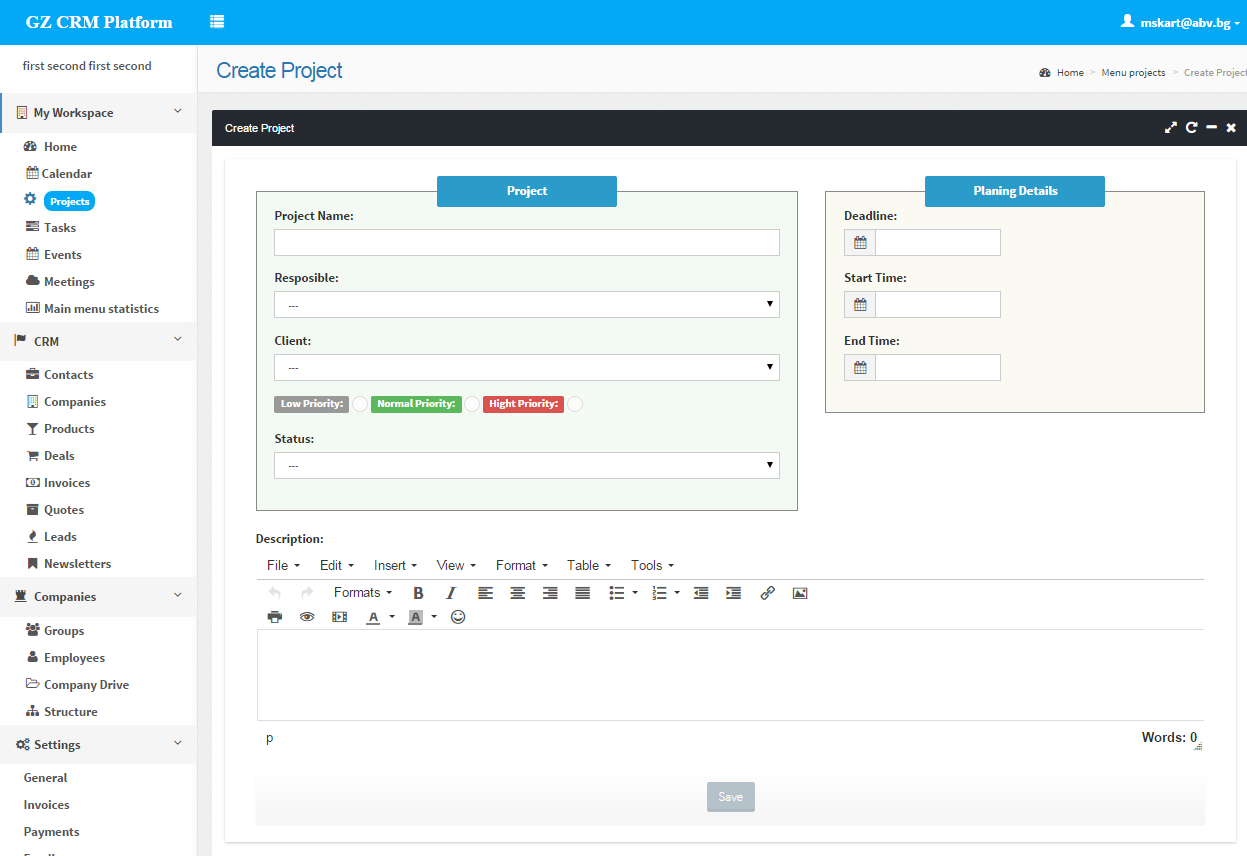The width and height of the screenshot is (1247, 856).
Task: Open the Deadline calendar picker icon
Action: [x=859, y=242]
